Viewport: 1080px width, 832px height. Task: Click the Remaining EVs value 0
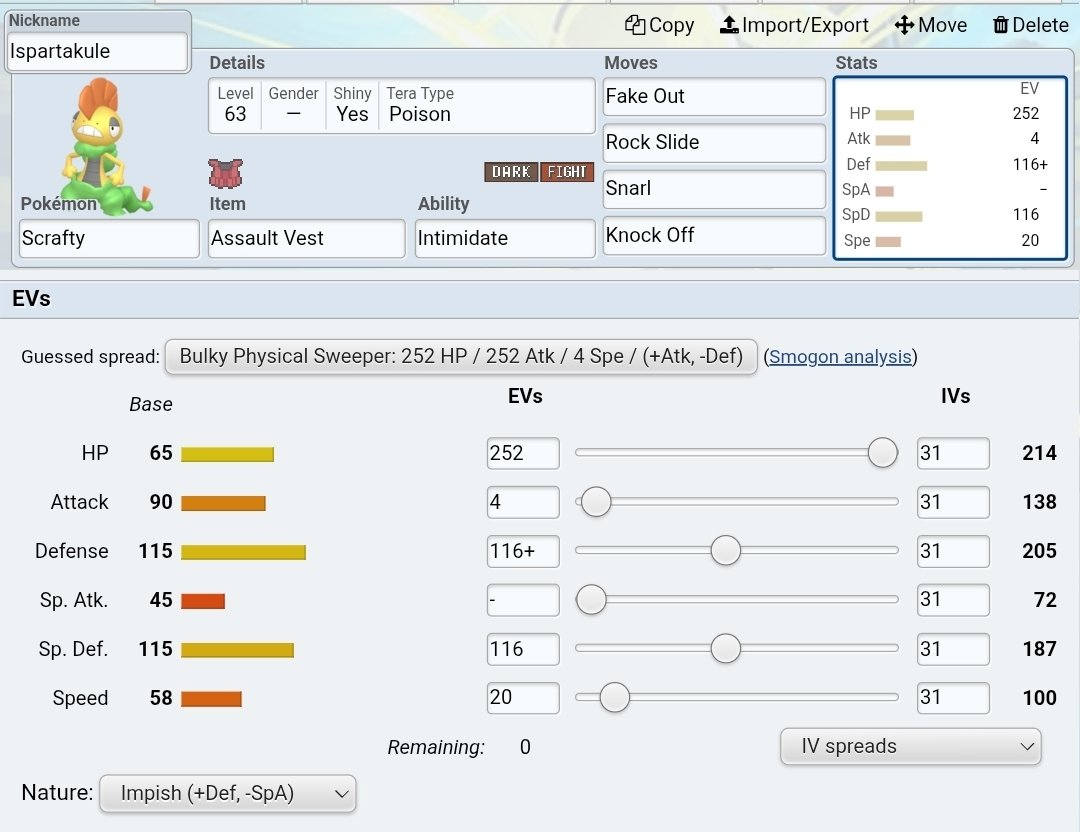pyautogui.click(x=526, y=747)
